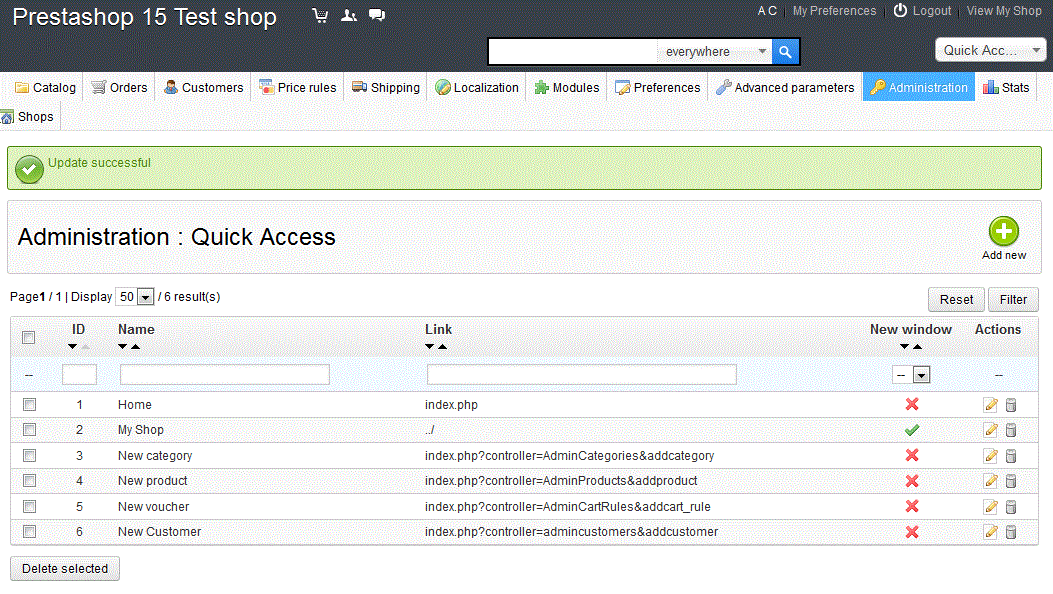The width and height of the screenshot is (1053, 594).
Task: Click the shopping cart icon in header
Action: (x=320, y=16)
